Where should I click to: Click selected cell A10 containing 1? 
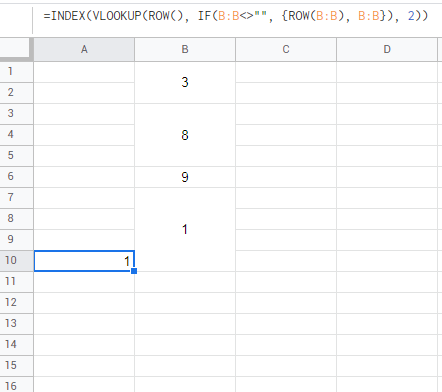pos(84,261)
